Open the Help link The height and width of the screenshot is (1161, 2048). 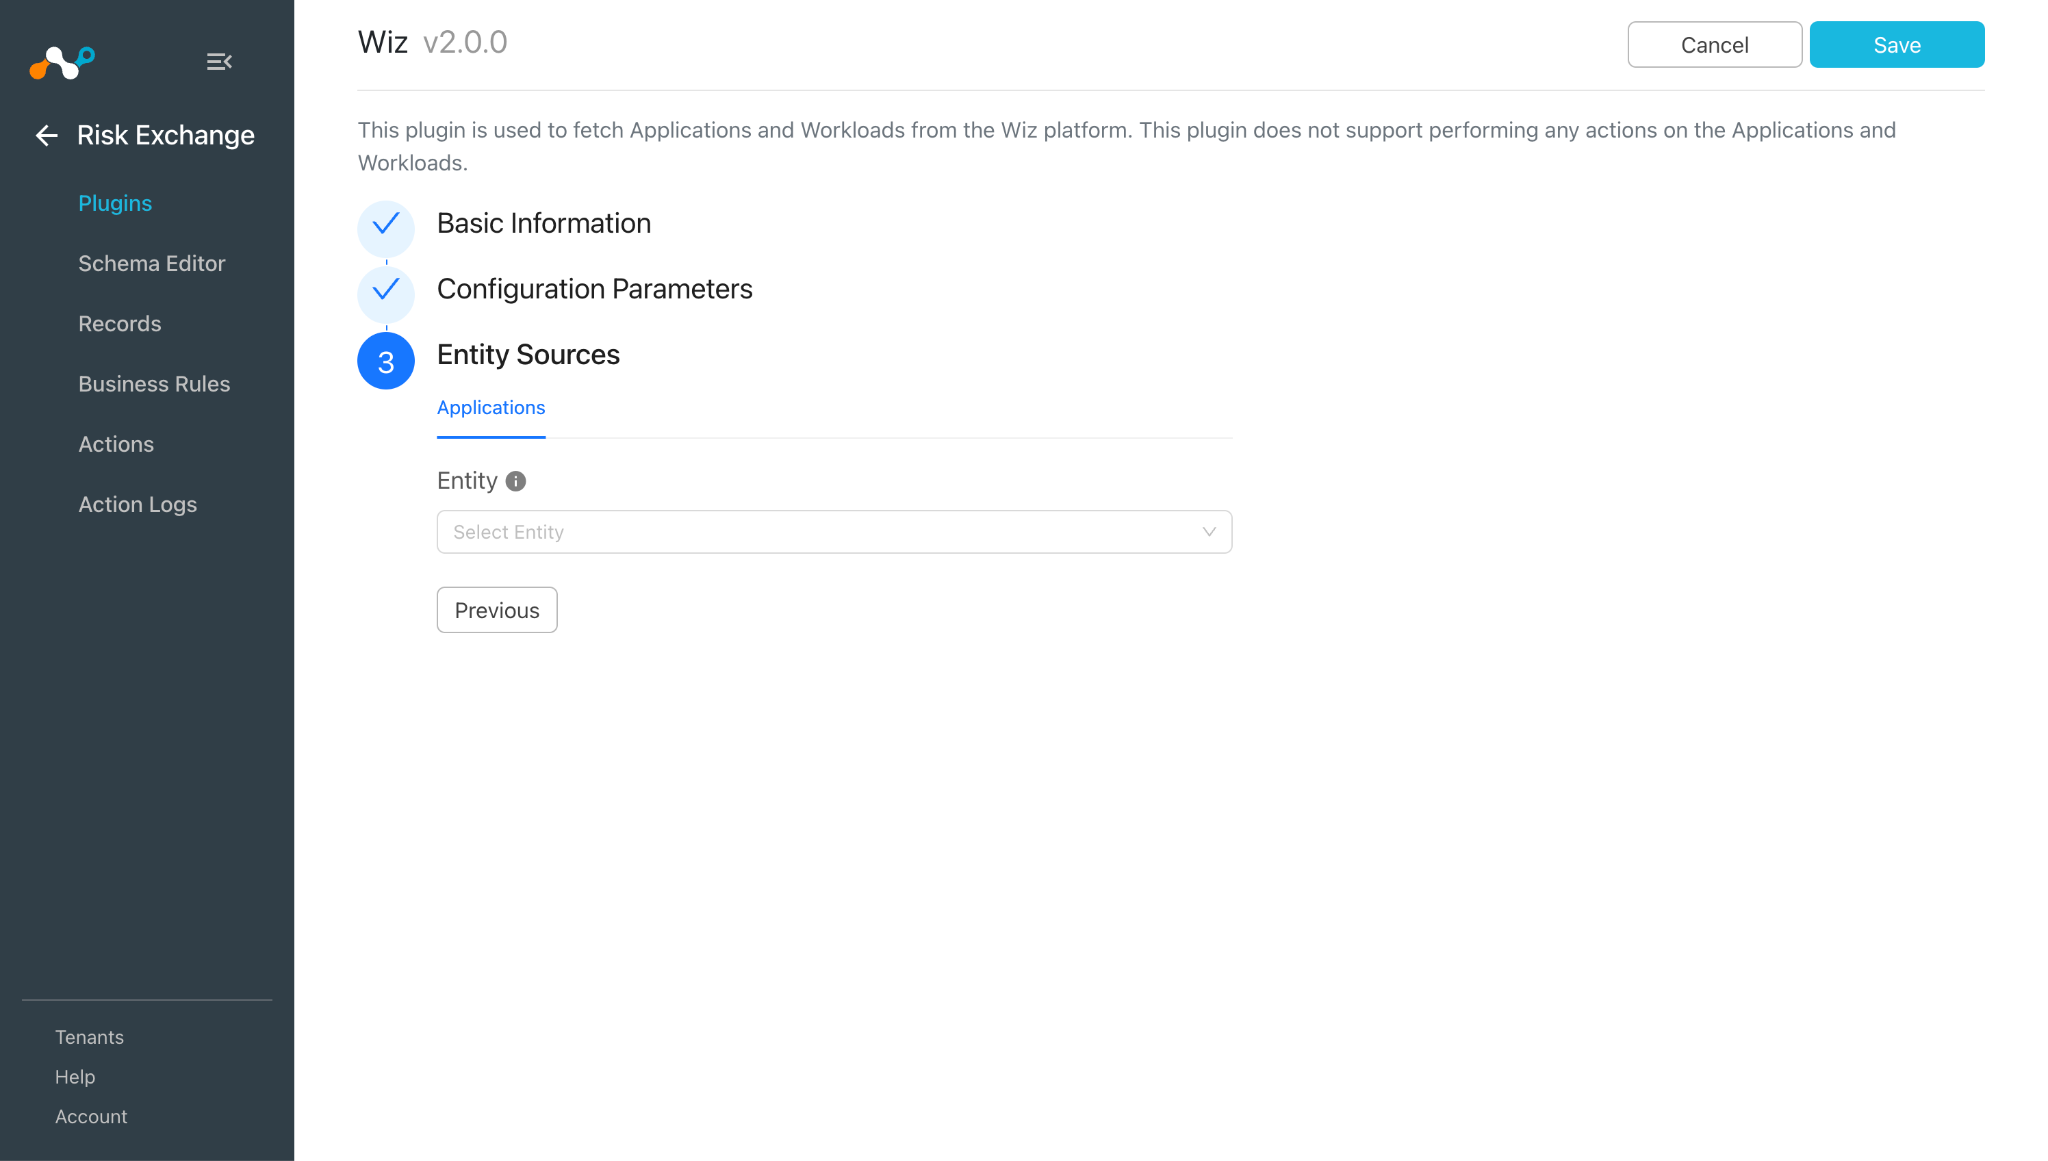[75, 1077]
